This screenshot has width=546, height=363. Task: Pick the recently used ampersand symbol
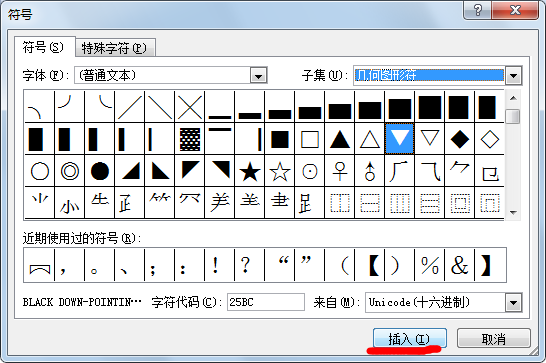click(459, 265)
